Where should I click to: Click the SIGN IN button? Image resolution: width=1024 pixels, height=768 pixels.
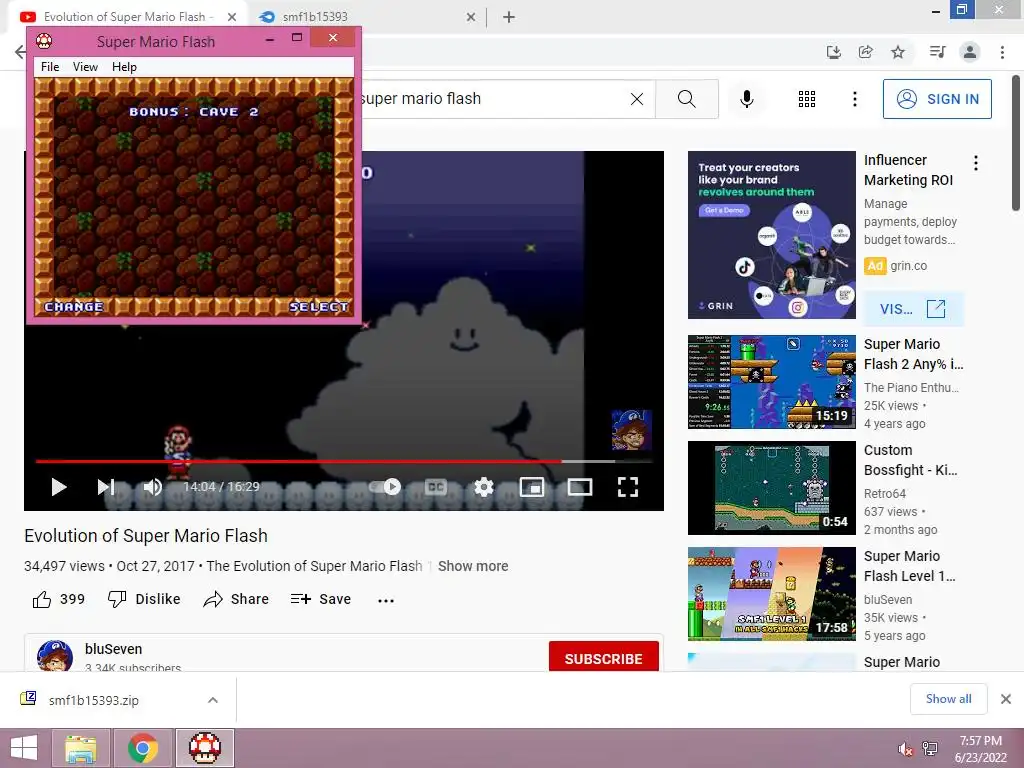click(937, 99)
